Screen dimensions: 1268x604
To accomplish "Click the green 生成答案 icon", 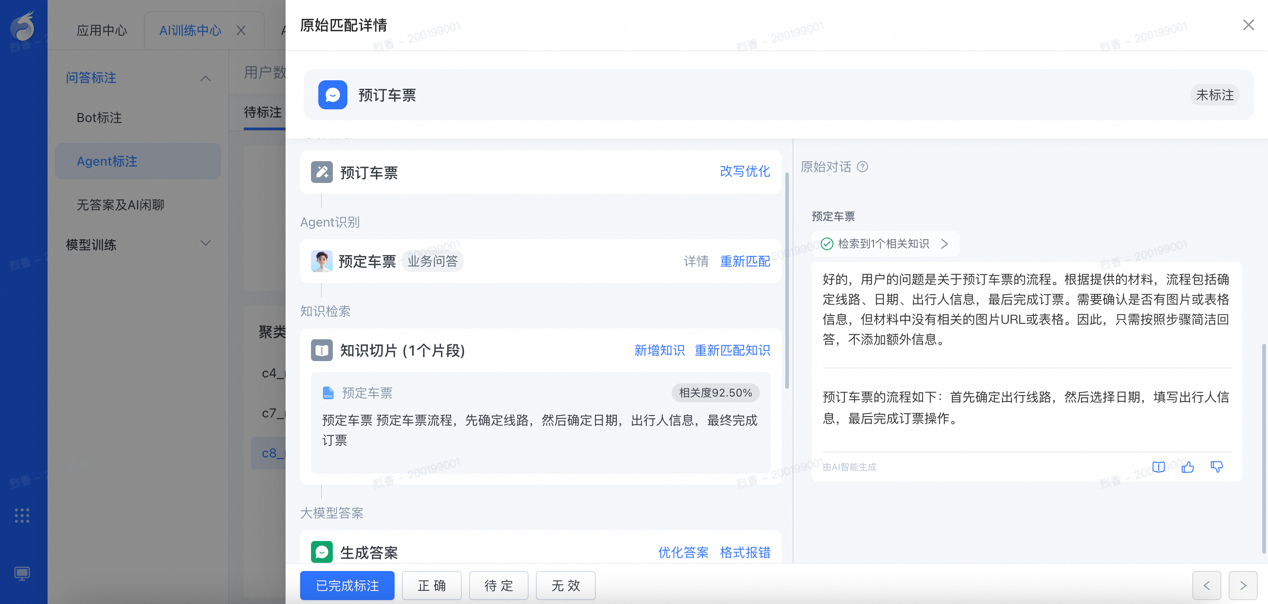I will pos(322,552).
